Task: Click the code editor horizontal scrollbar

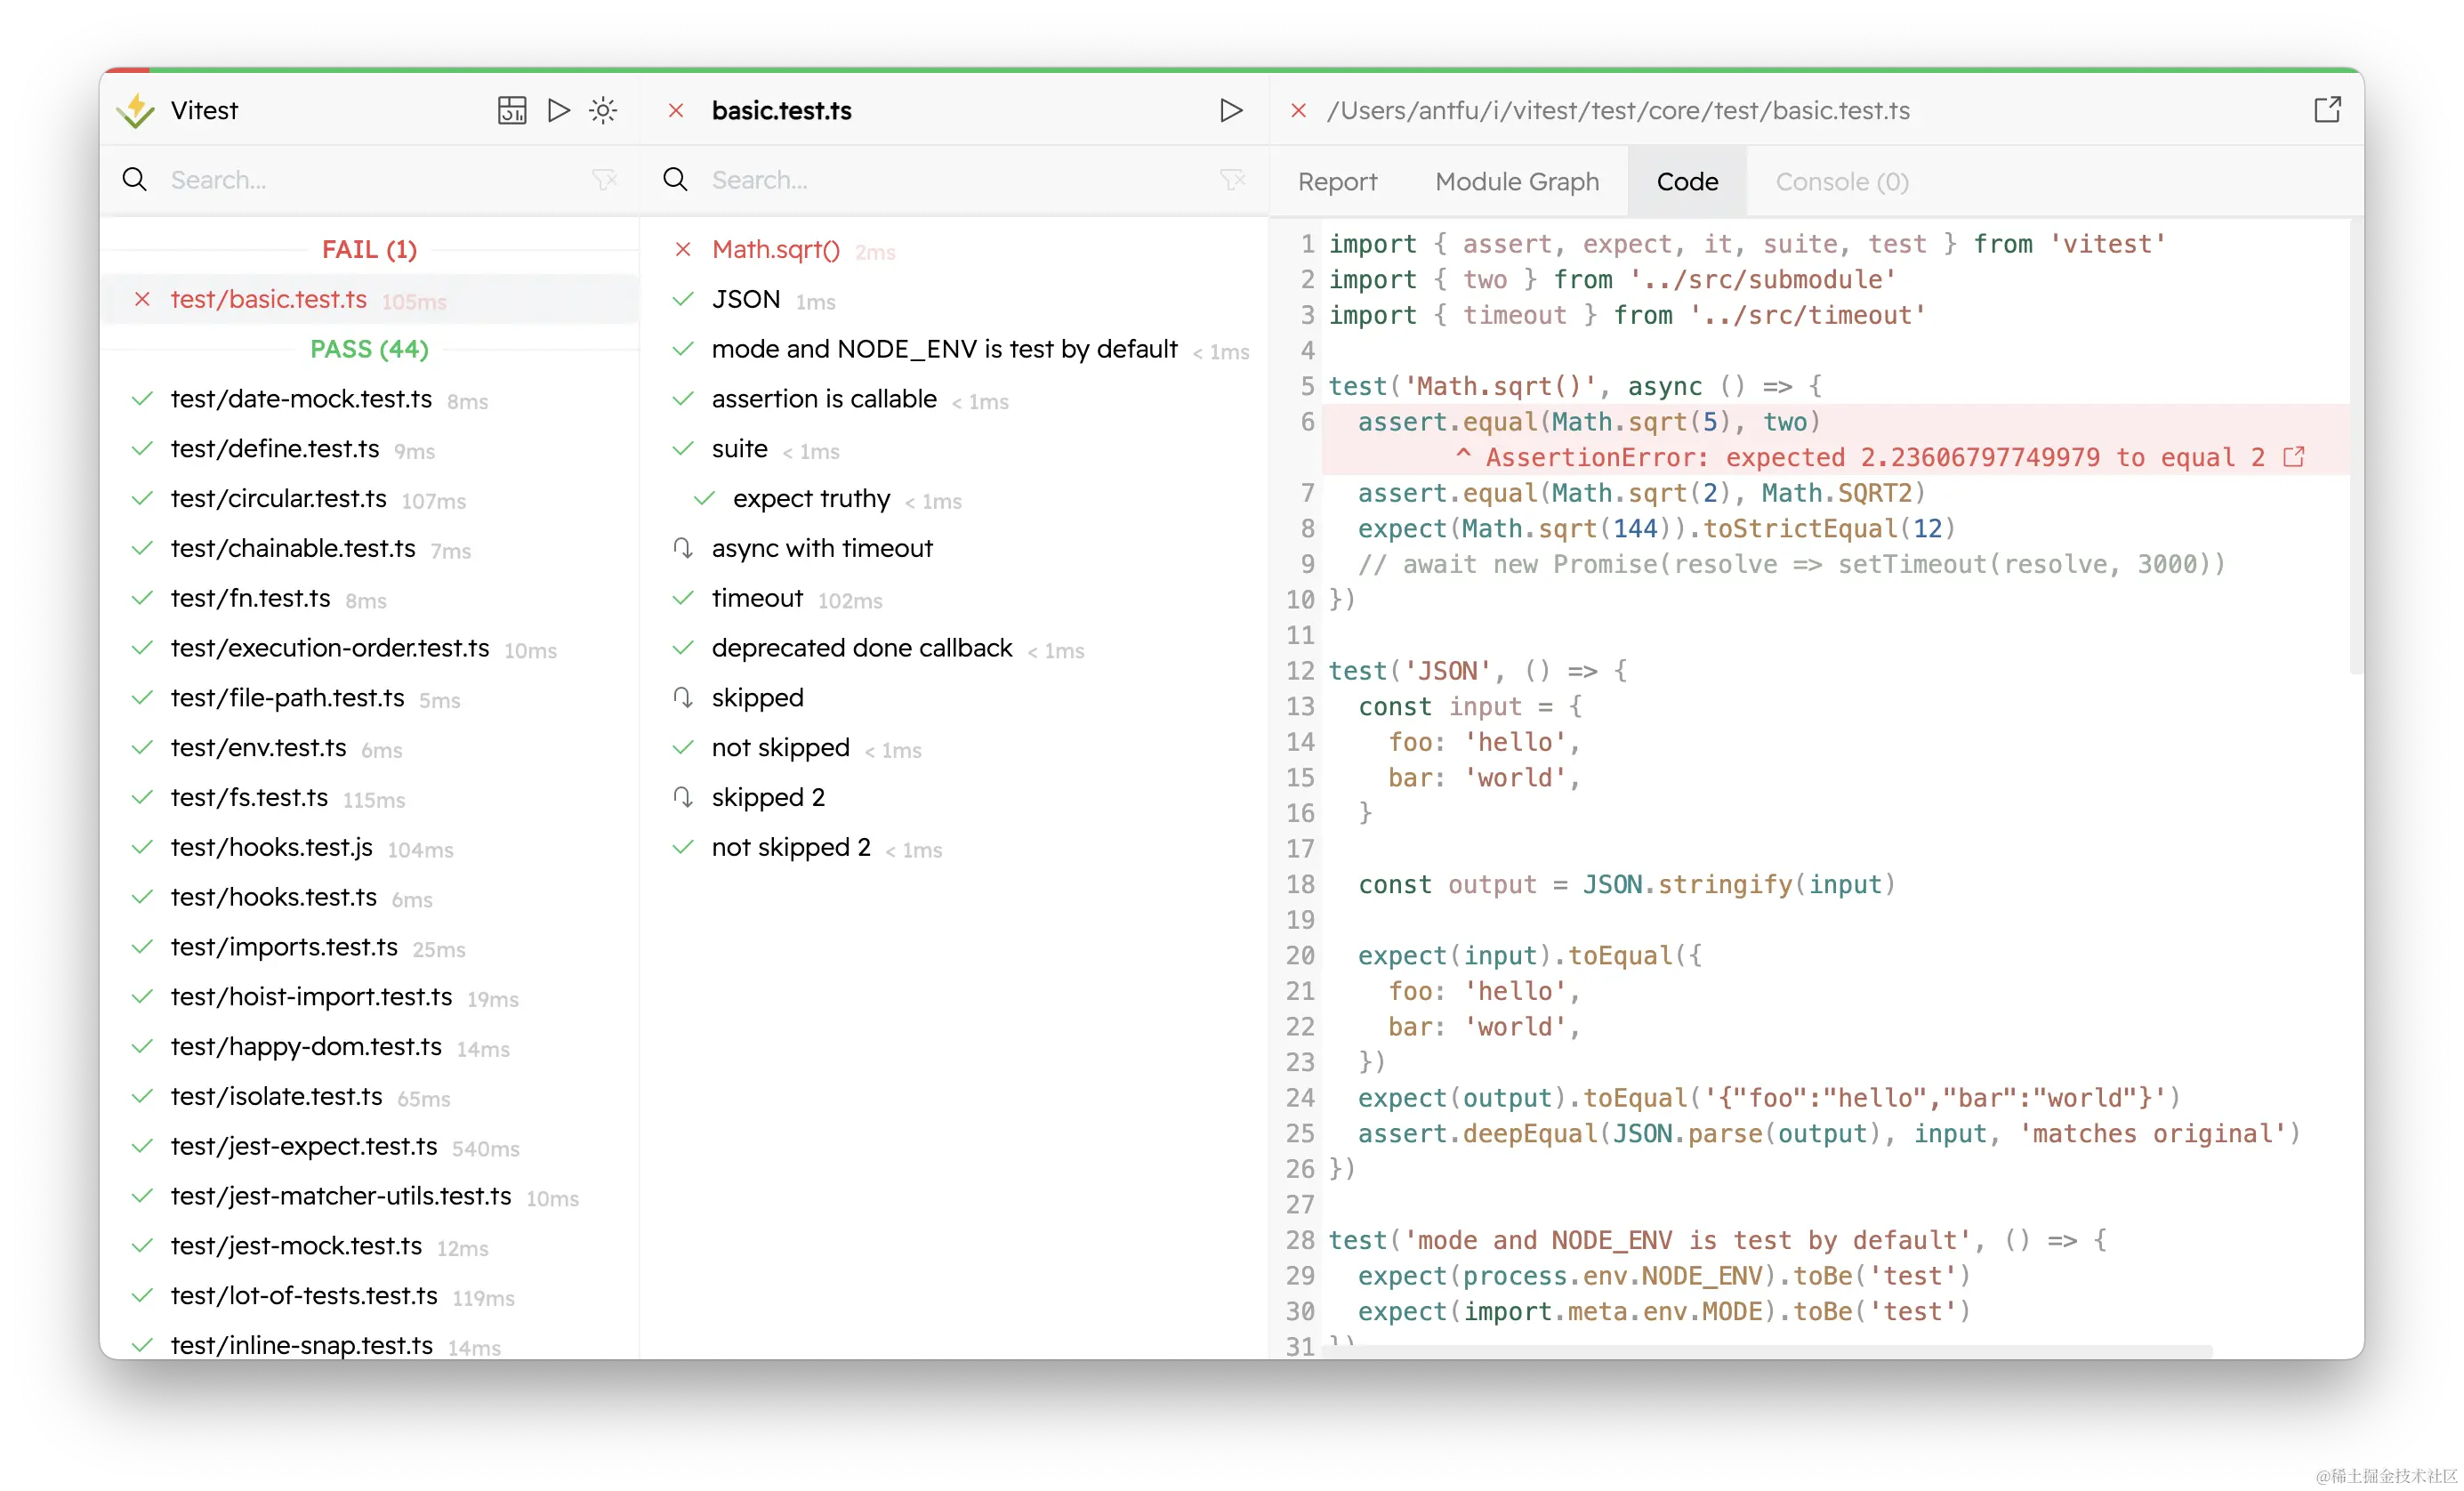Action: tap(1770, 1351)
